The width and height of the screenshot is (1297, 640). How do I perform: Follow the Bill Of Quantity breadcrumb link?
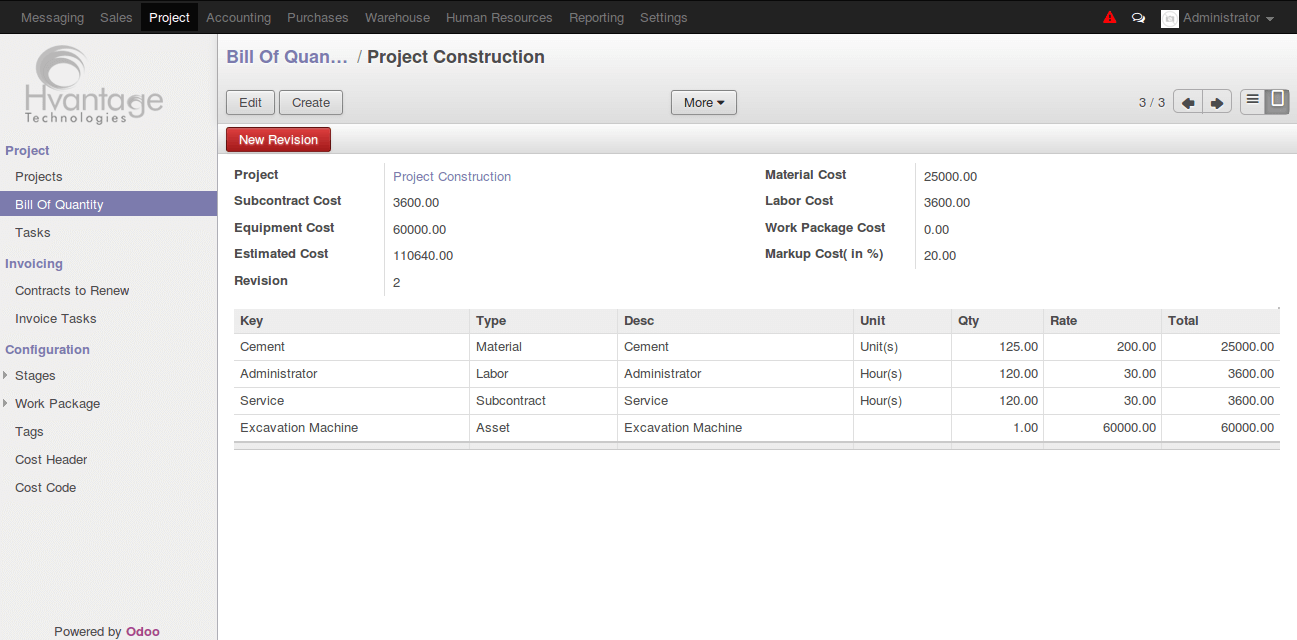click(x=287, y=57)
